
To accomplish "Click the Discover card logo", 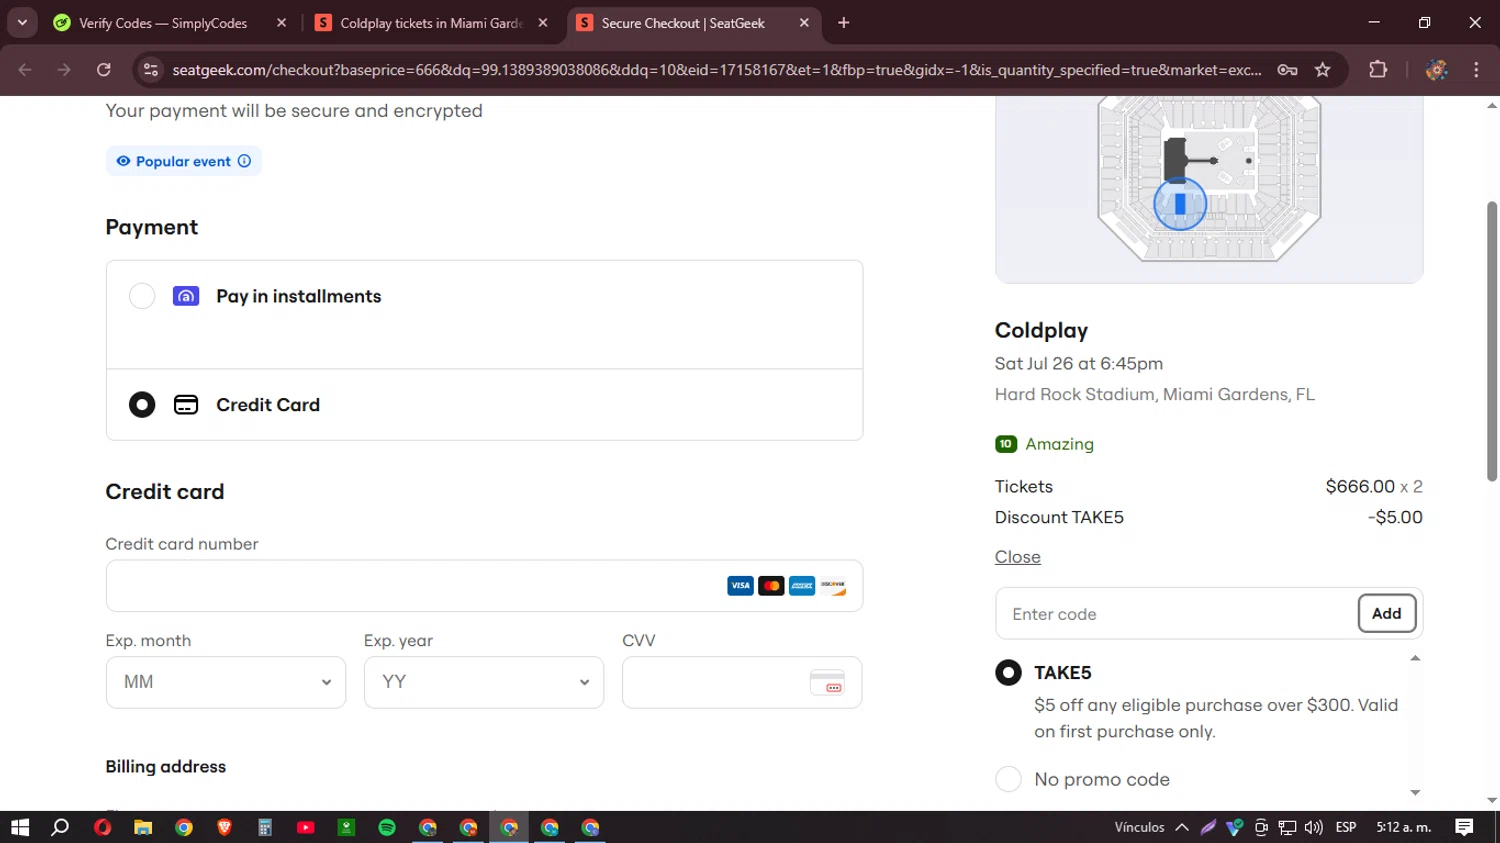I will [x=833, y=586].
